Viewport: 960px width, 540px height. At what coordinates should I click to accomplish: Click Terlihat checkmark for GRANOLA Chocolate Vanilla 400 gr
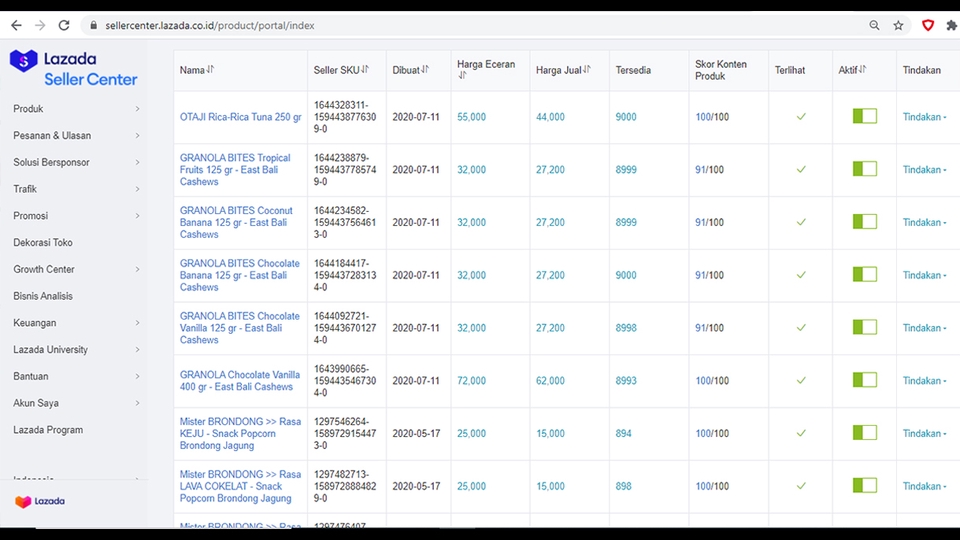point(801,380)
